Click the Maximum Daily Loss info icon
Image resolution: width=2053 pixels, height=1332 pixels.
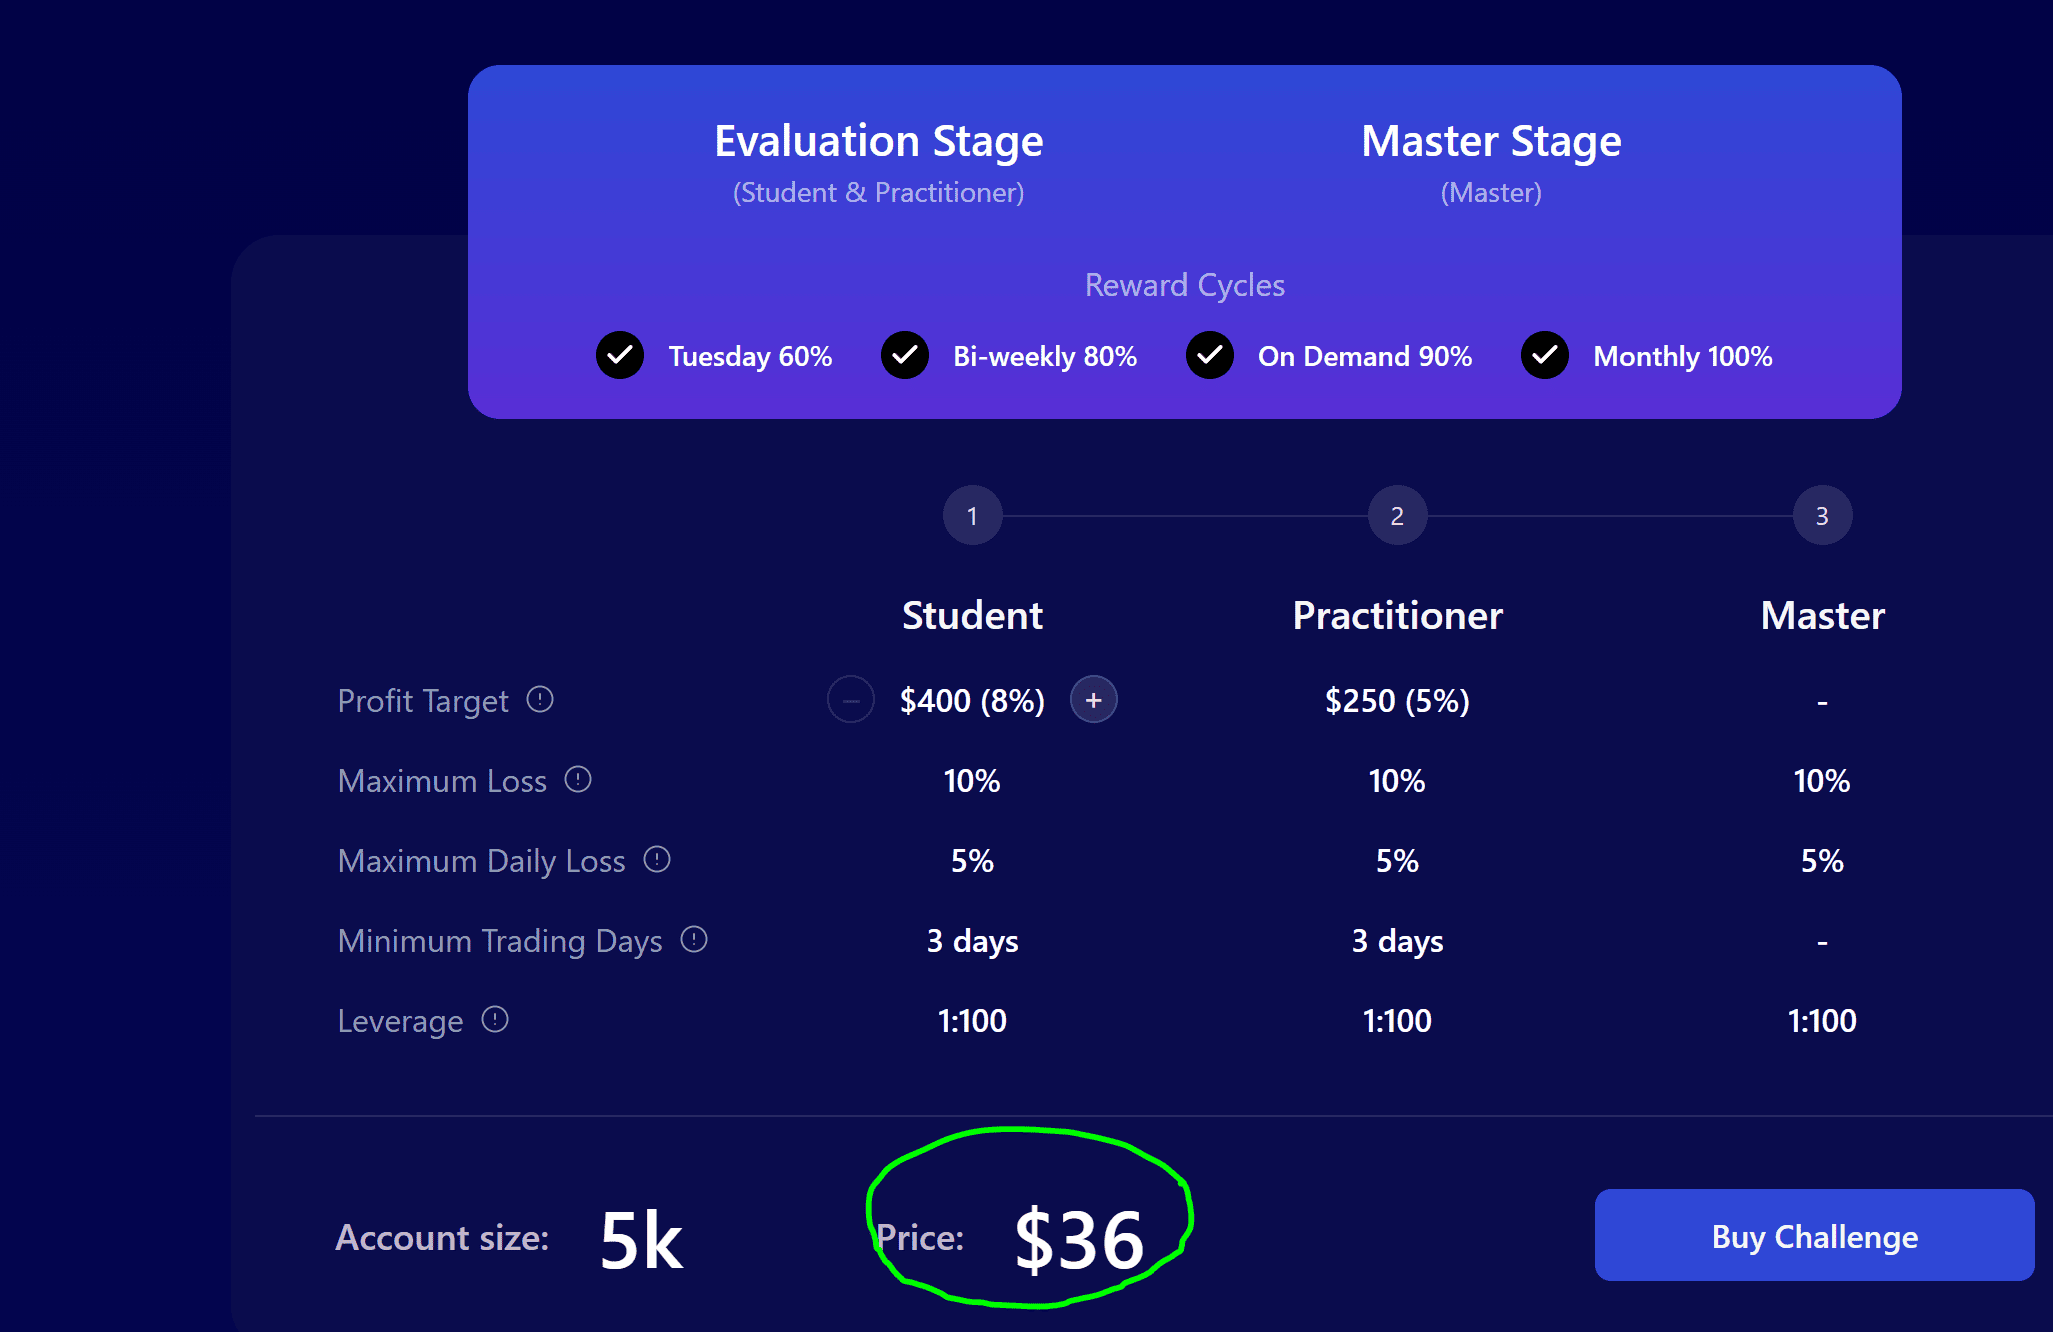coord(657,860)
